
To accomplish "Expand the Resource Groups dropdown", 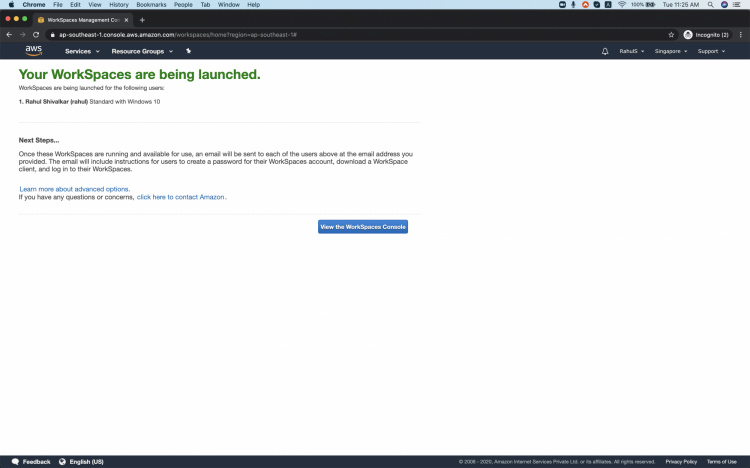I will pyautogui.click(x=142, y=51).
